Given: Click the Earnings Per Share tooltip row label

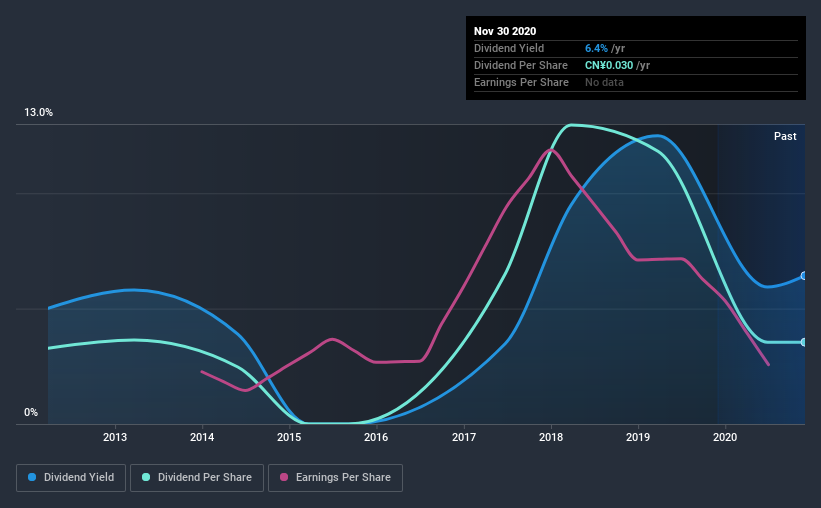Looking at the screenshot, I should point(521,82).
